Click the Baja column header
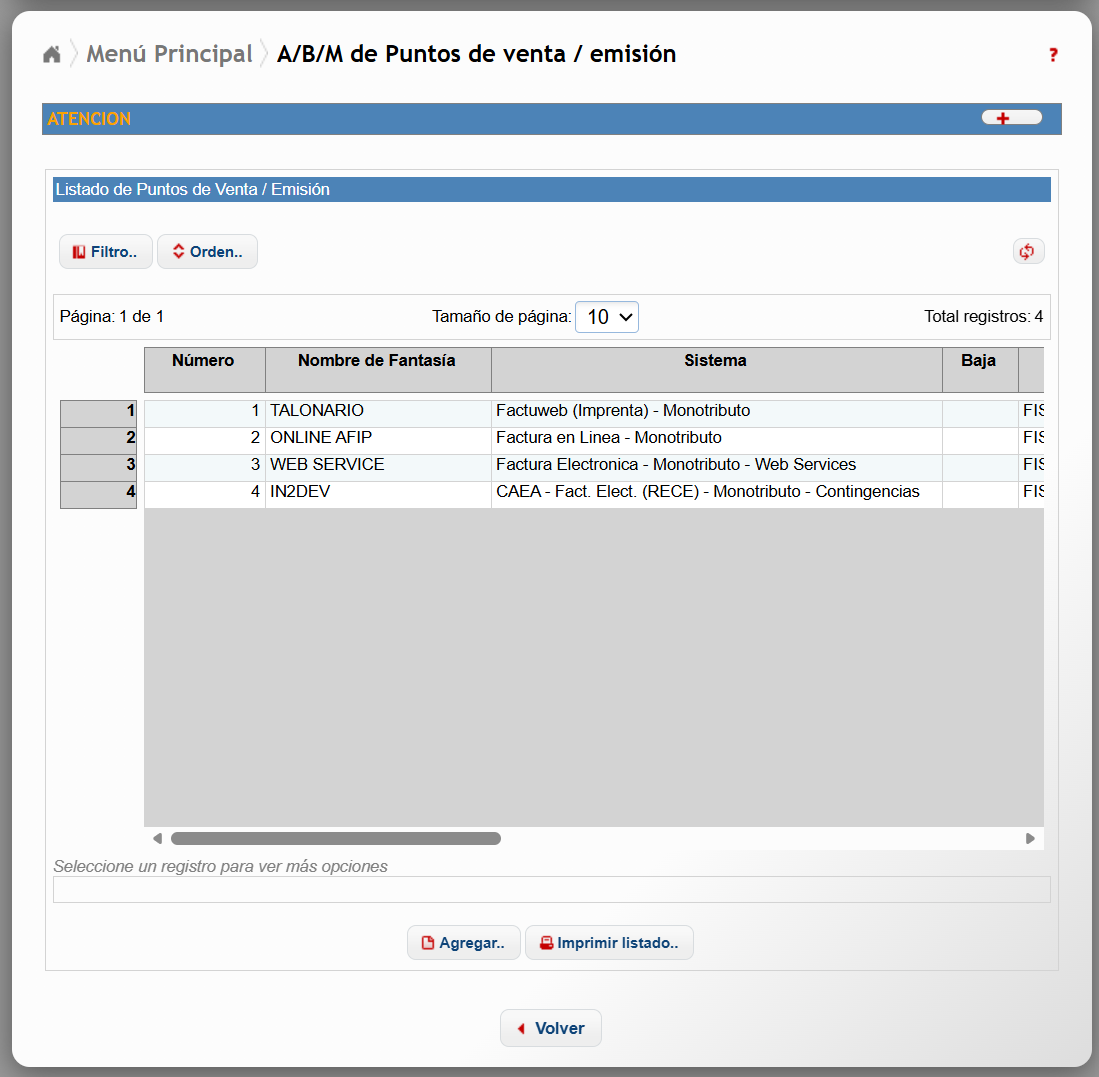1099x1077 pixels. pos(980,370)
